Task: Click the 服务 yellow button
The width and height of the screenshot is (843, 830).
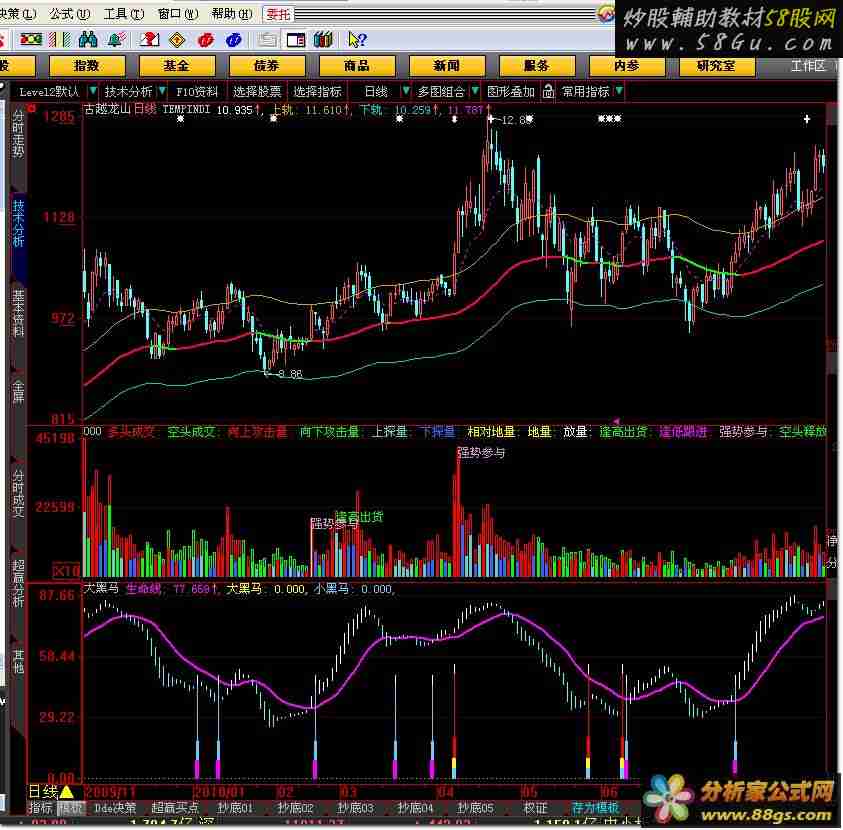Action: 537,66
